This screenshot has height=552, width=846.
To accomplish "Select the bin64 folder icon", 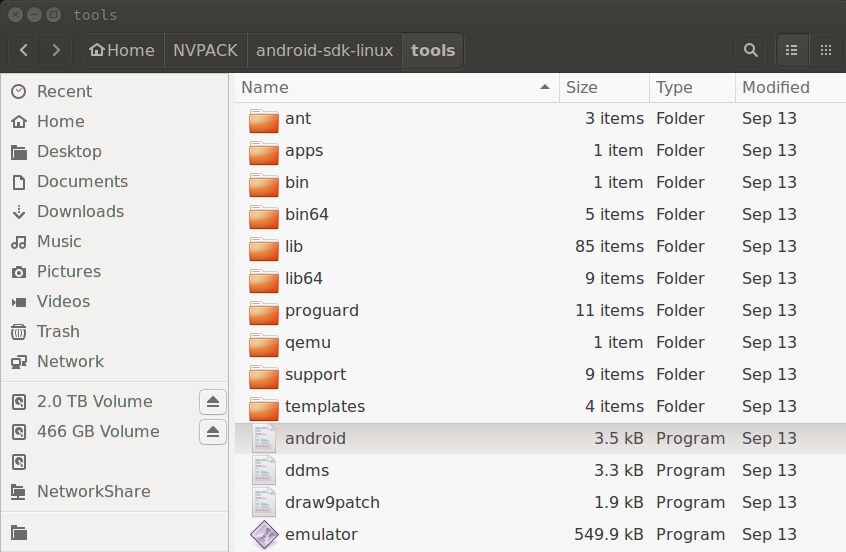I will [x=264, y=216].
